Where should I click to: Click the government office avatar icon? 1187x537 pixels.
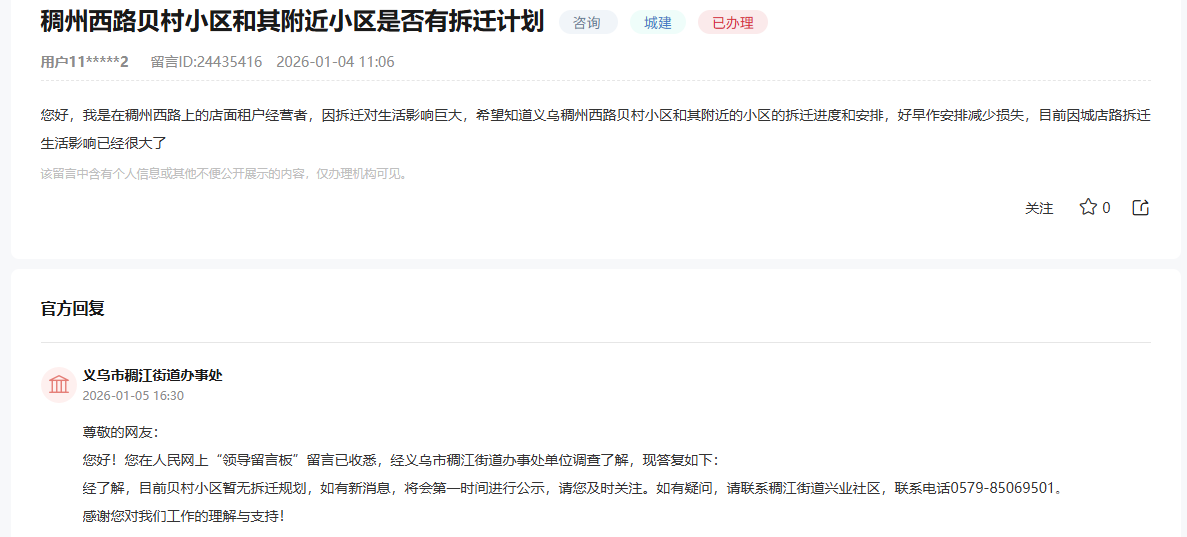pyautogui.click(x=59, y=385)
